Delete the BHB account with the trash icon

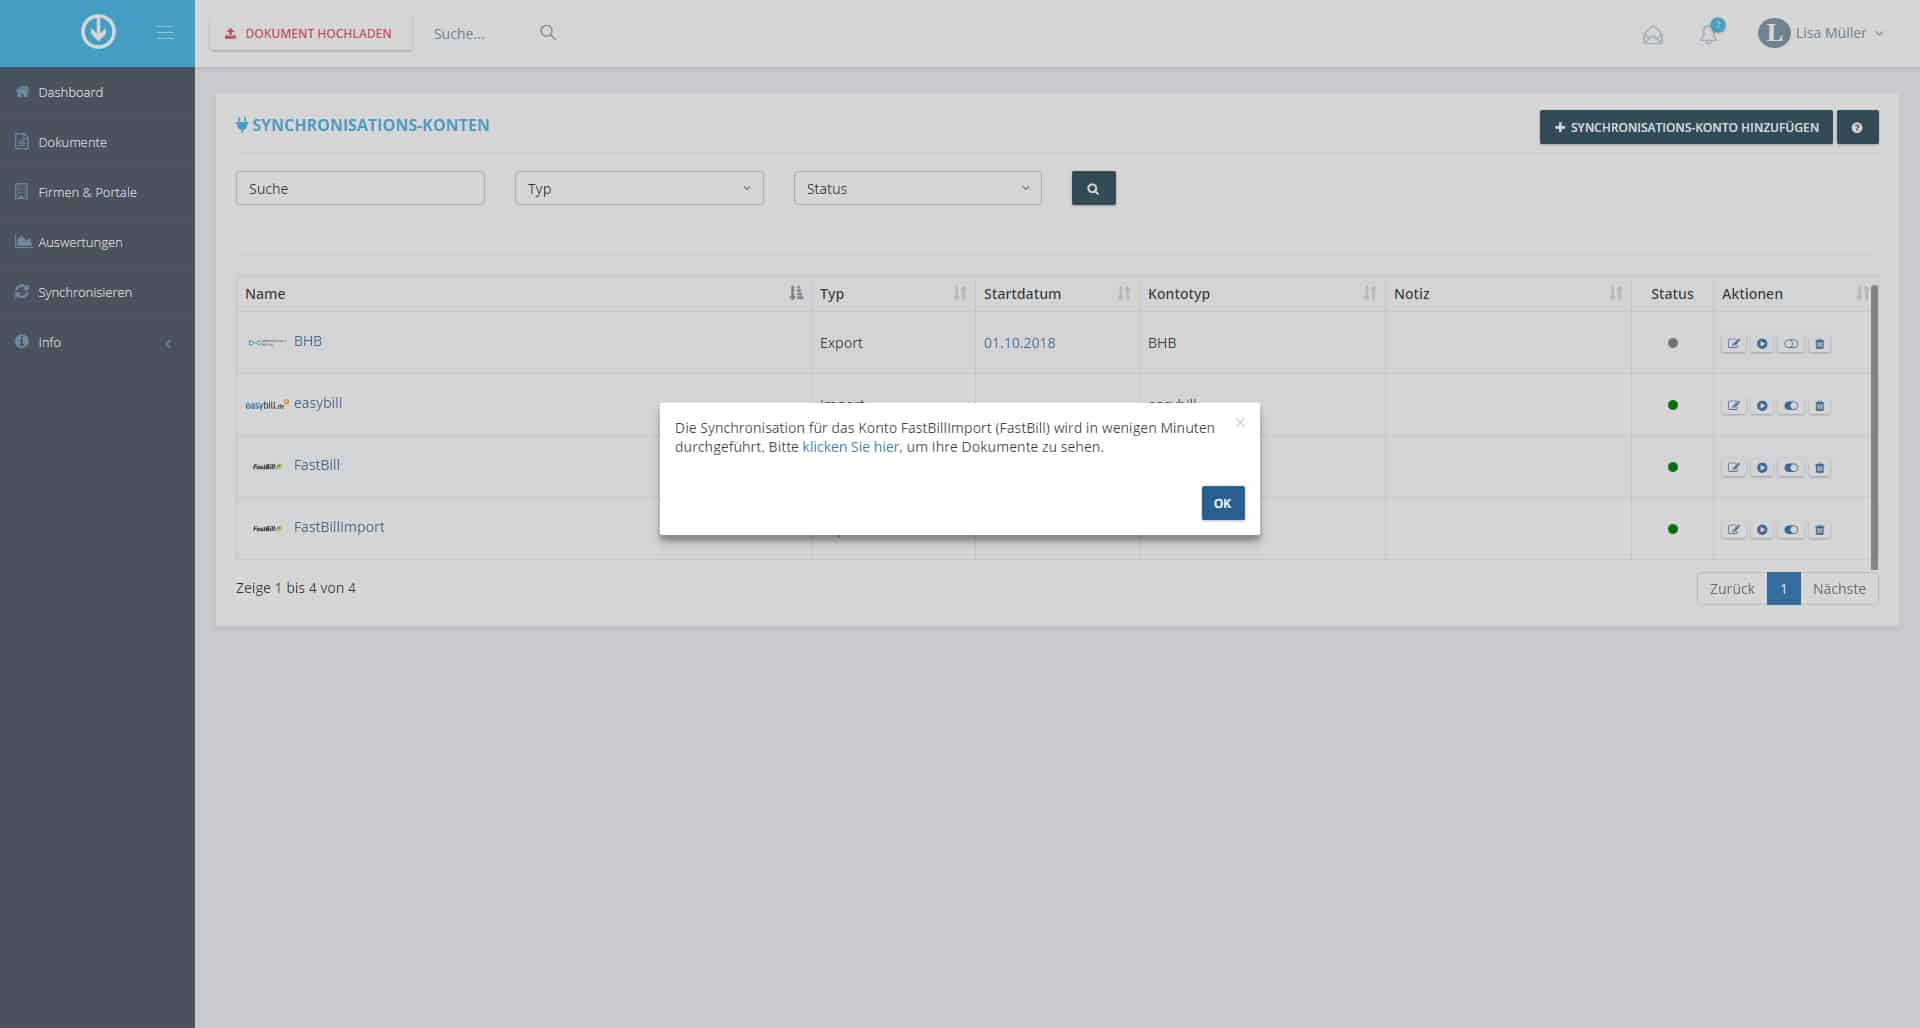tap(1820, 344)
